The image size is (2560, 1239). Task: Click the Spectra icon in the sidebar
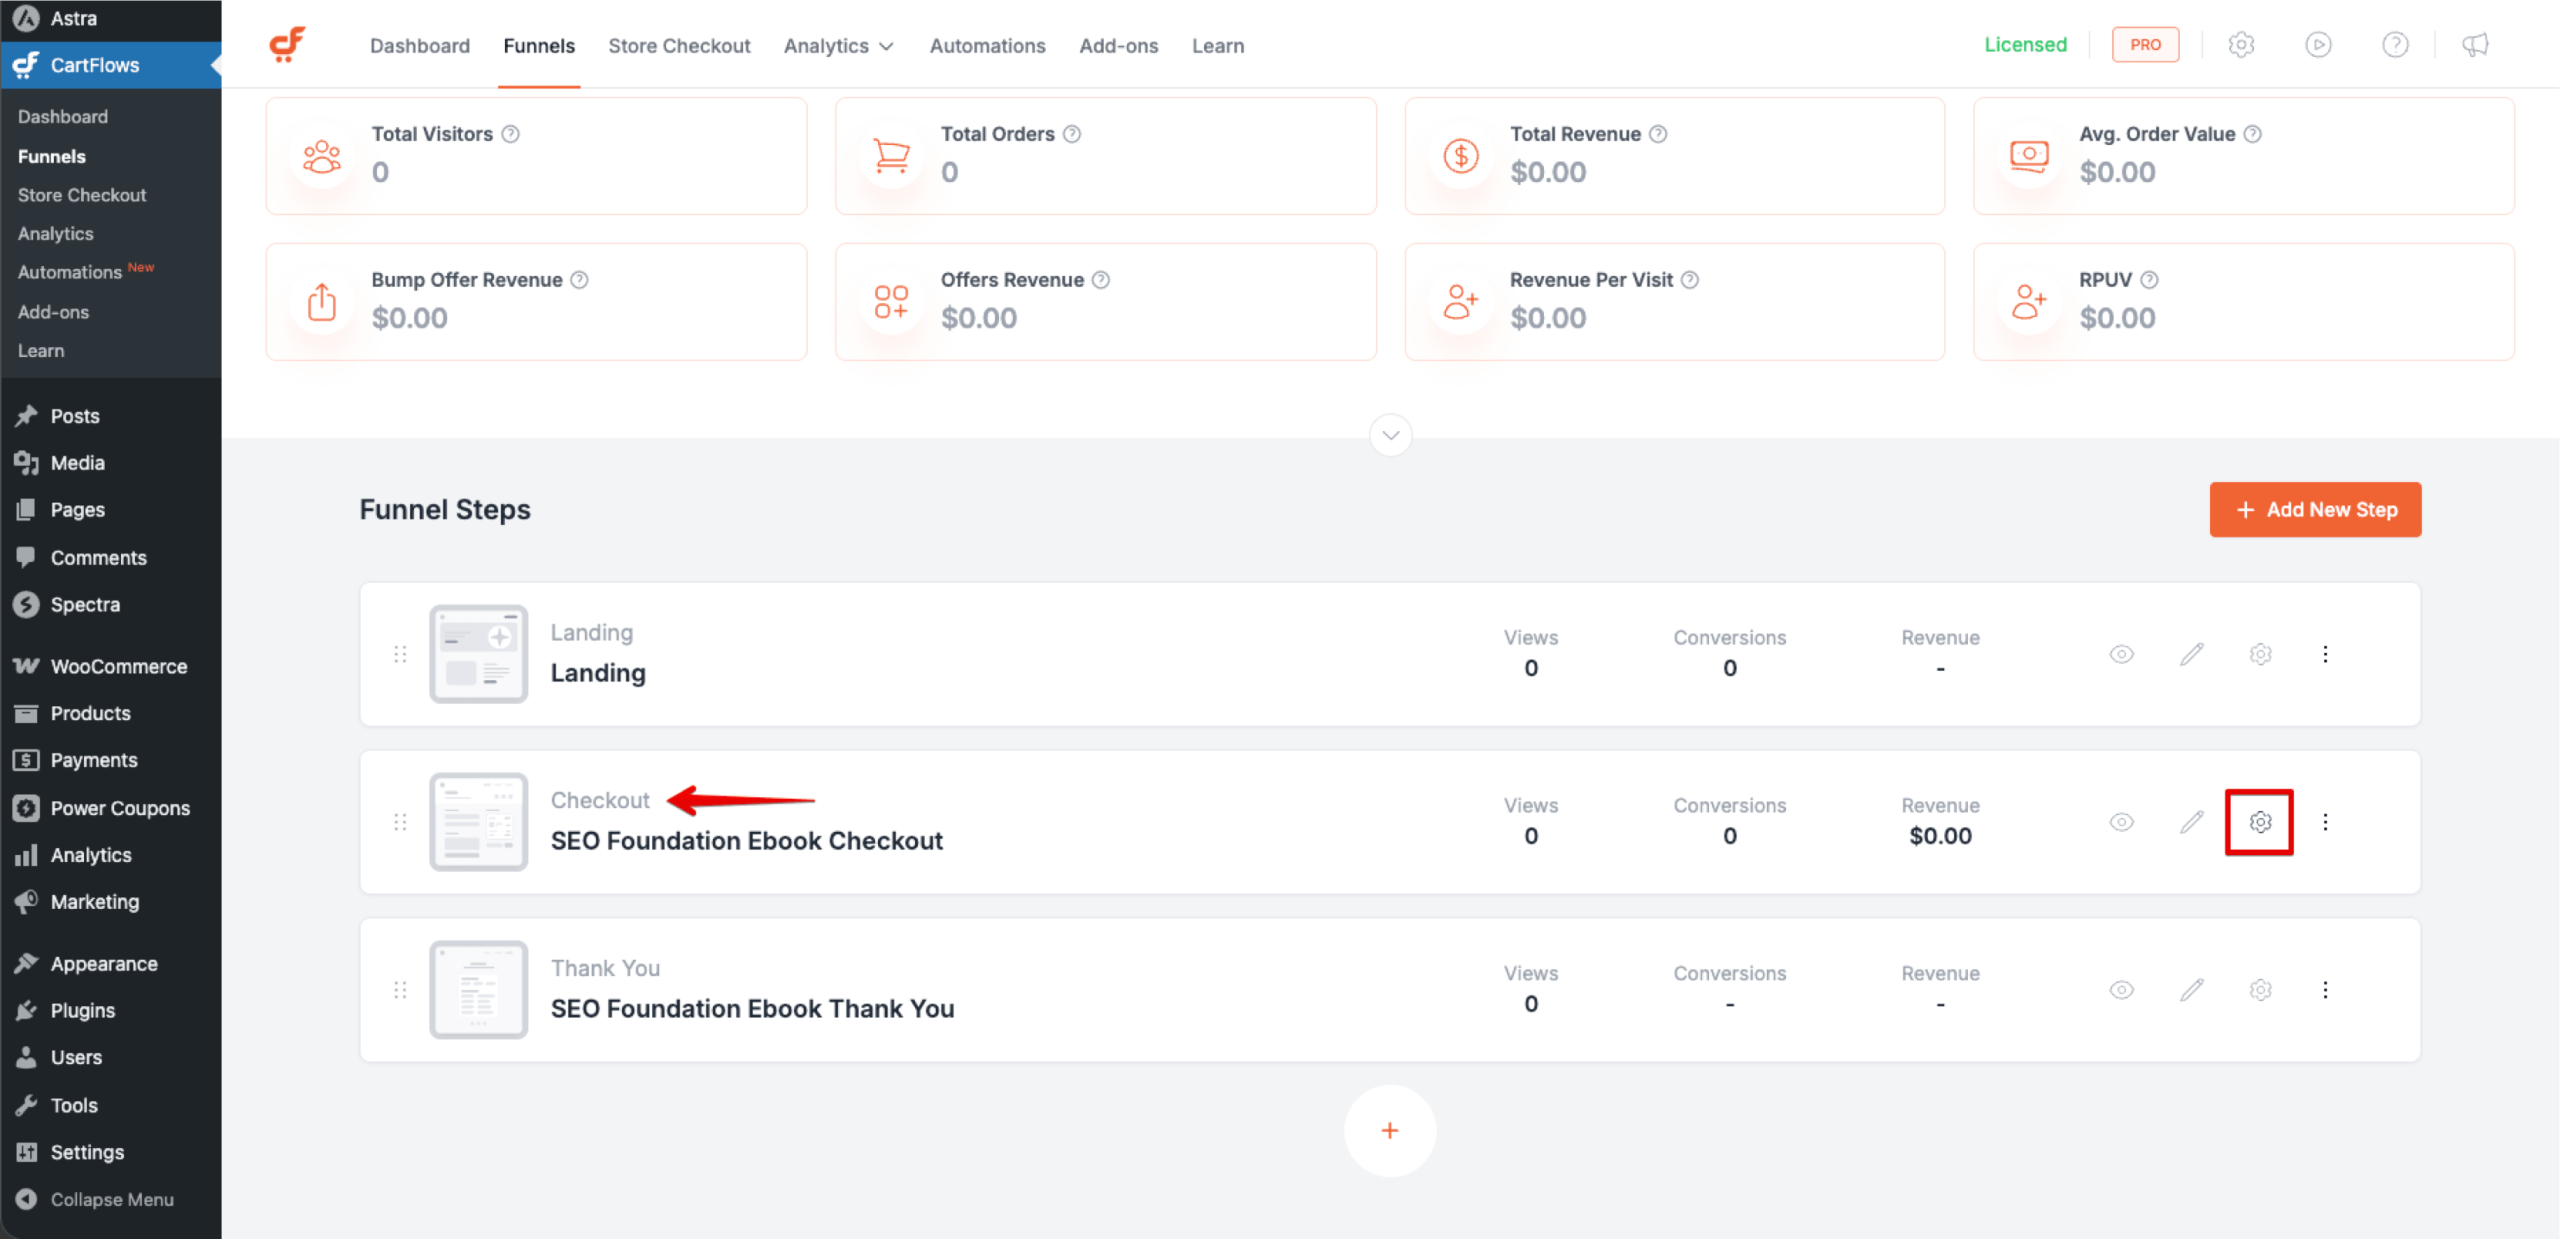pyautogui.click(x=26, y=604)
